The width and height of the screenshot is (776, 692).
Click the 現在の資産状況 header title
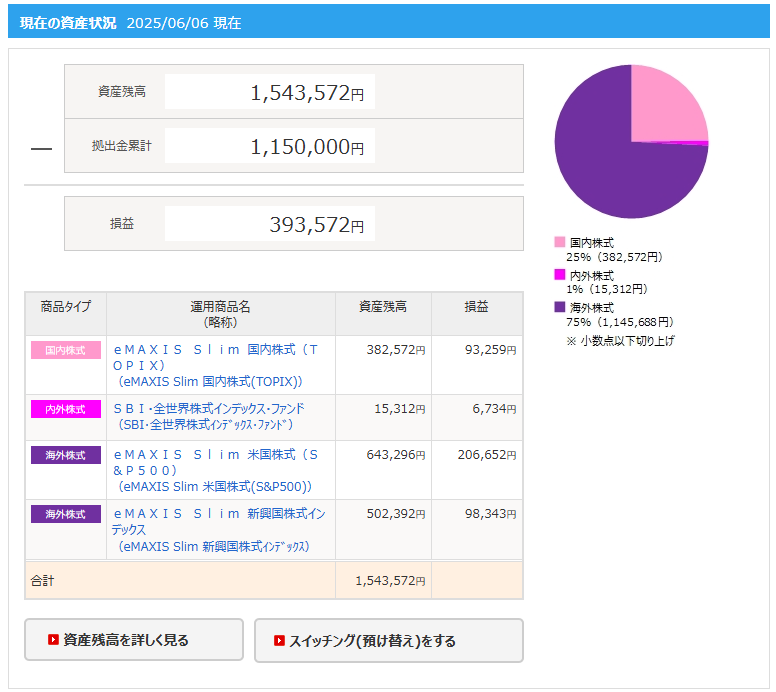pos(68,22)
